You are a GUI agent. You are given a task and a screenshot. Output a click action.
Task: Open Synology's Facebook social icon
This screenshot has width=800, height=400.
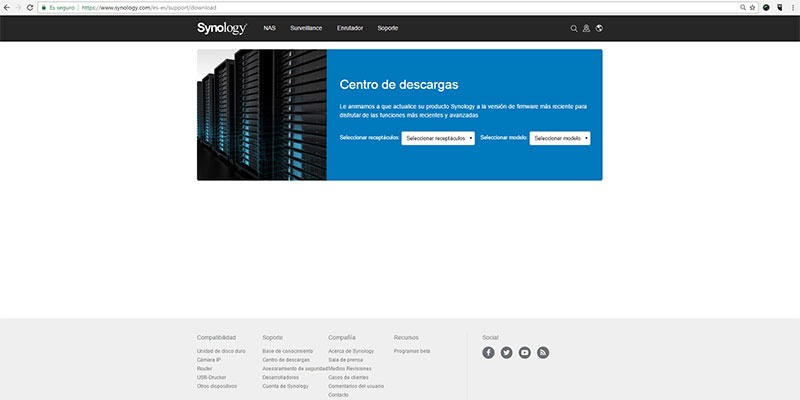[x=488, y=353]
